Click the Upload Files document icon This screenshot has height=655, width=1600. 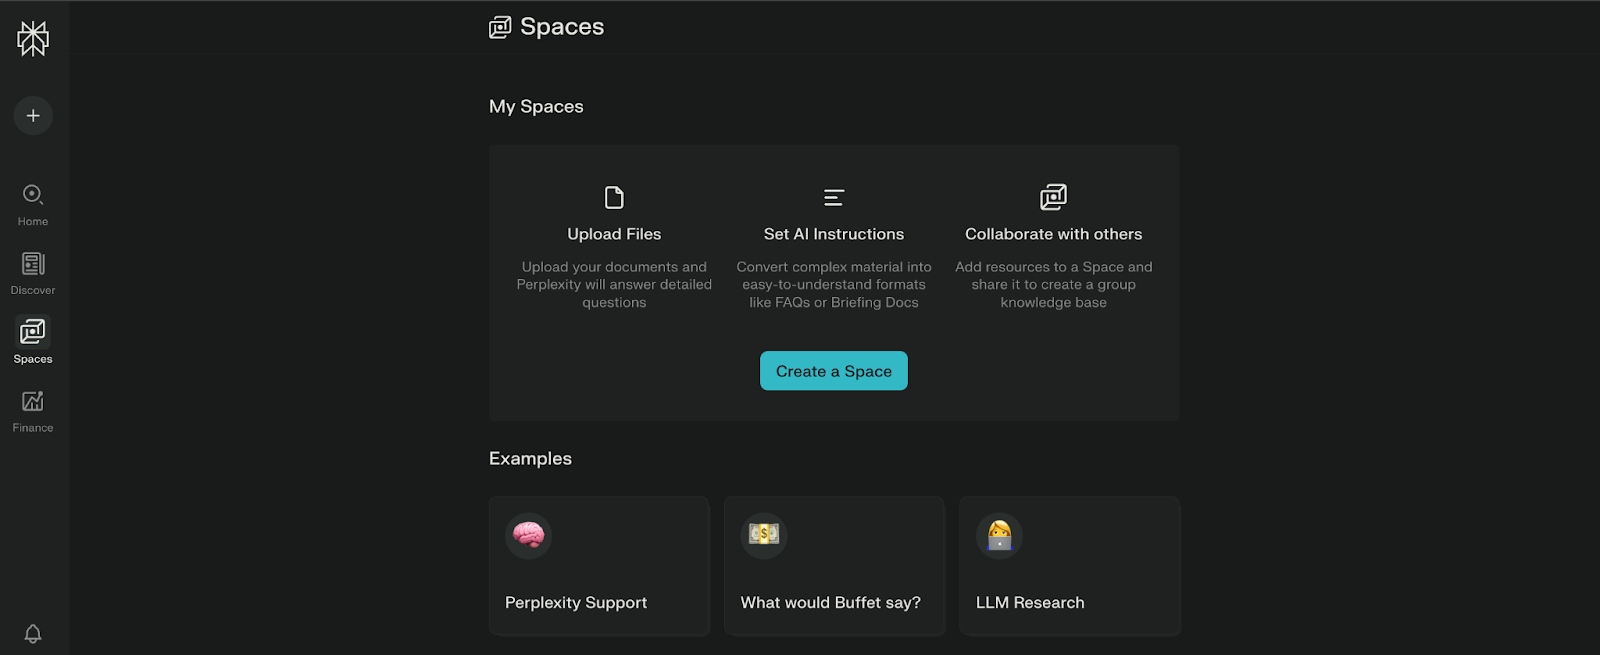tap(614, 197)
